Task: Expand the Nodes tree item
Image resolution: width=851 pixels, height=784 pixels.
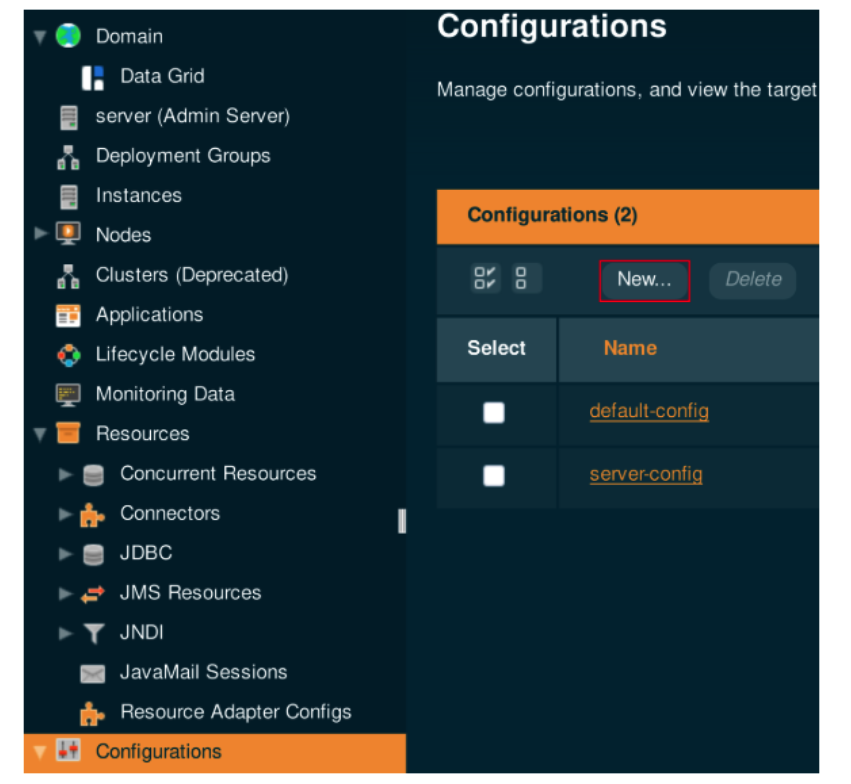Action: pyautogui.click(x=41, y=234)
